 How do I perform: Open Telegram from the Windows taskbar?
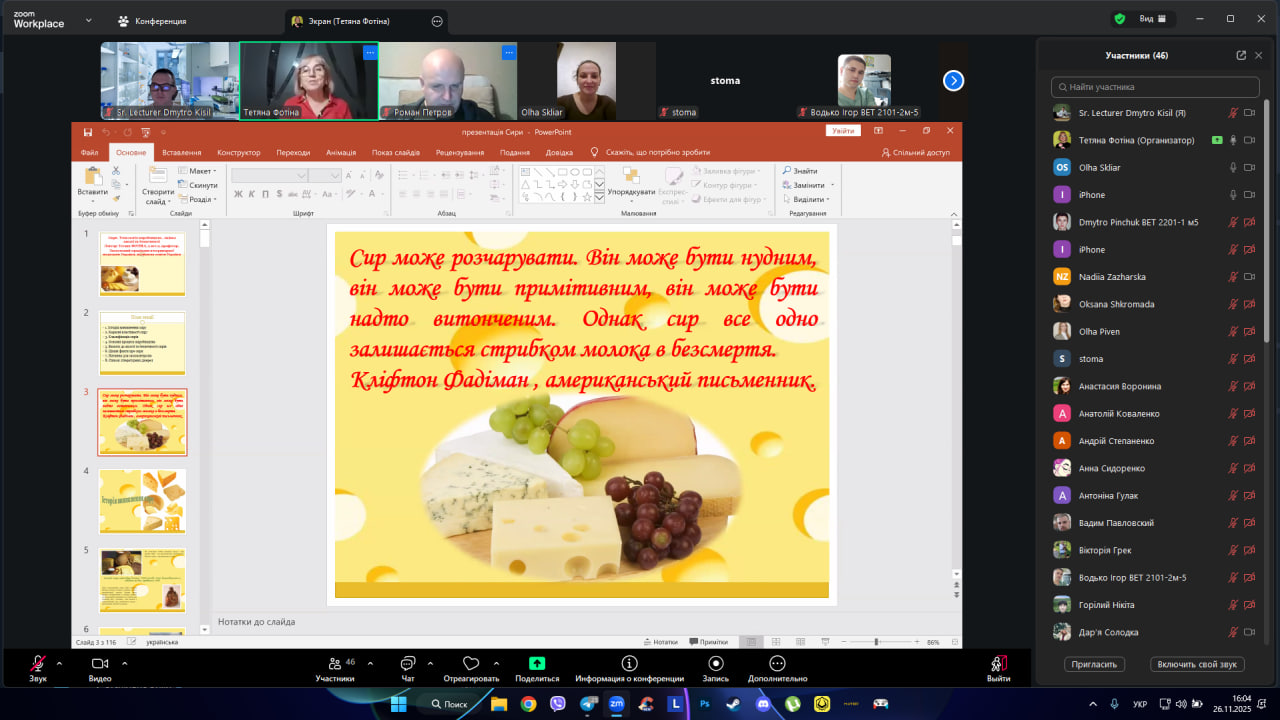point(587,704)
